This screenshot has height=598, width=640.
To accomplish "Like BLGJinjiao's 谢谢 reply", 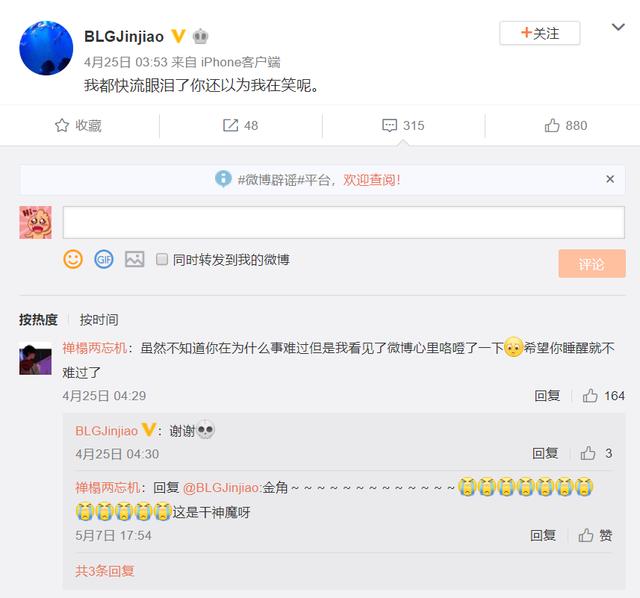I will pos(588,453).
